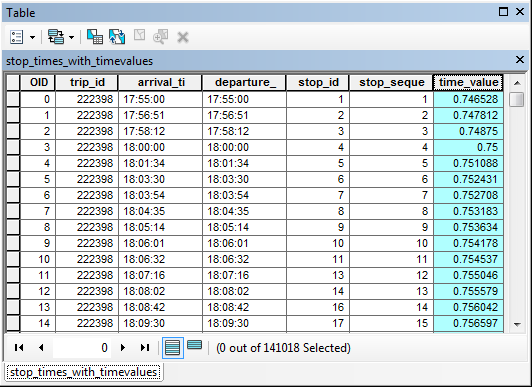Select the row with OID 0
532x387 pixels.
[13, 99]
